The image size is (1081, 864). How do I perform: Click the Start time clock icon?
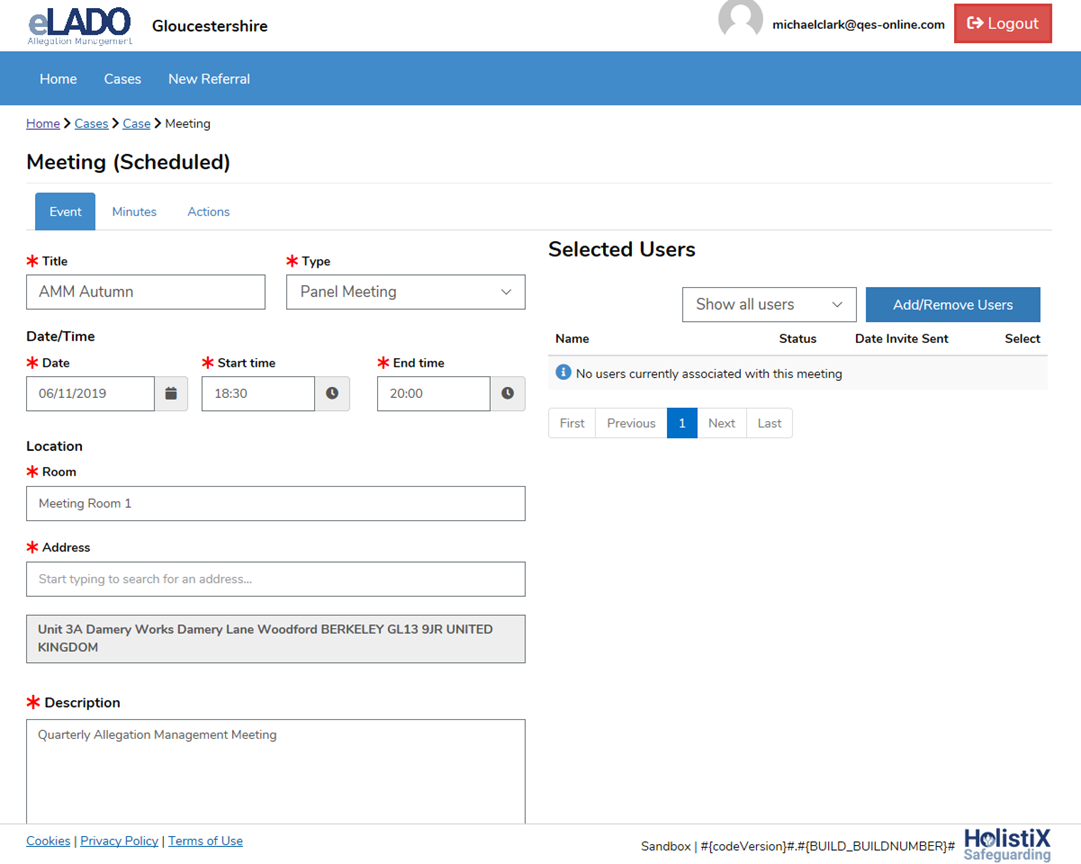click(332, 394)
